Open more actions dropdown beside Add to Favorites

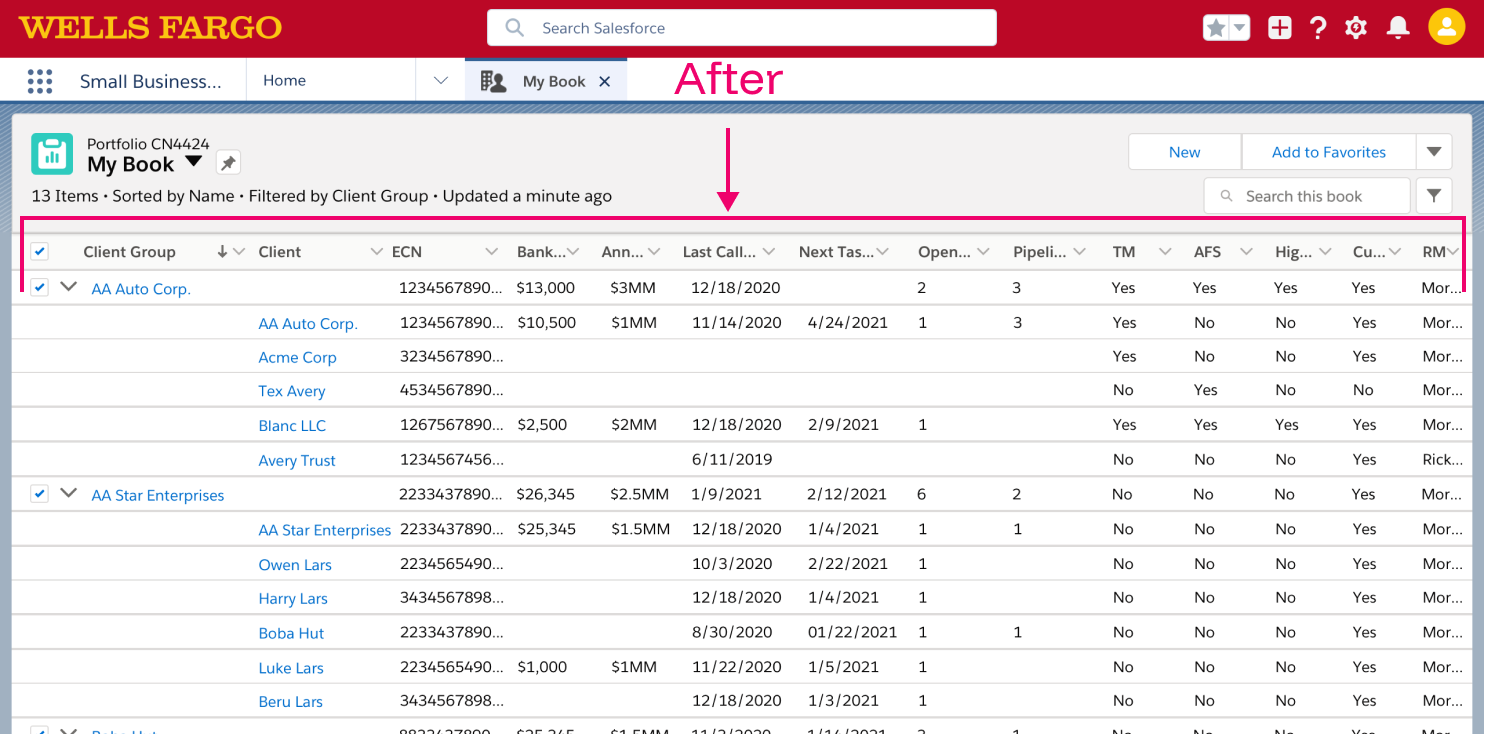[x=1434, y=152]
